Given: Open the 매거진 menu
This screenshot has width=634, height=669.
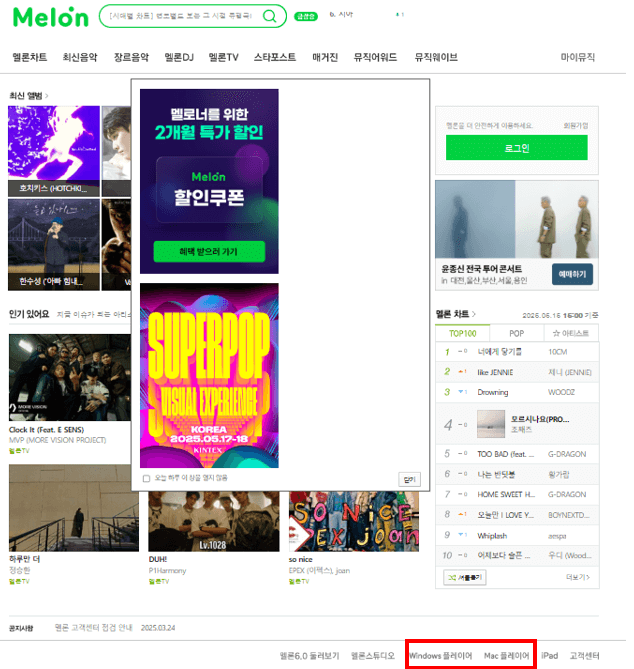Looking at the screenshot, I should (325, 57).
